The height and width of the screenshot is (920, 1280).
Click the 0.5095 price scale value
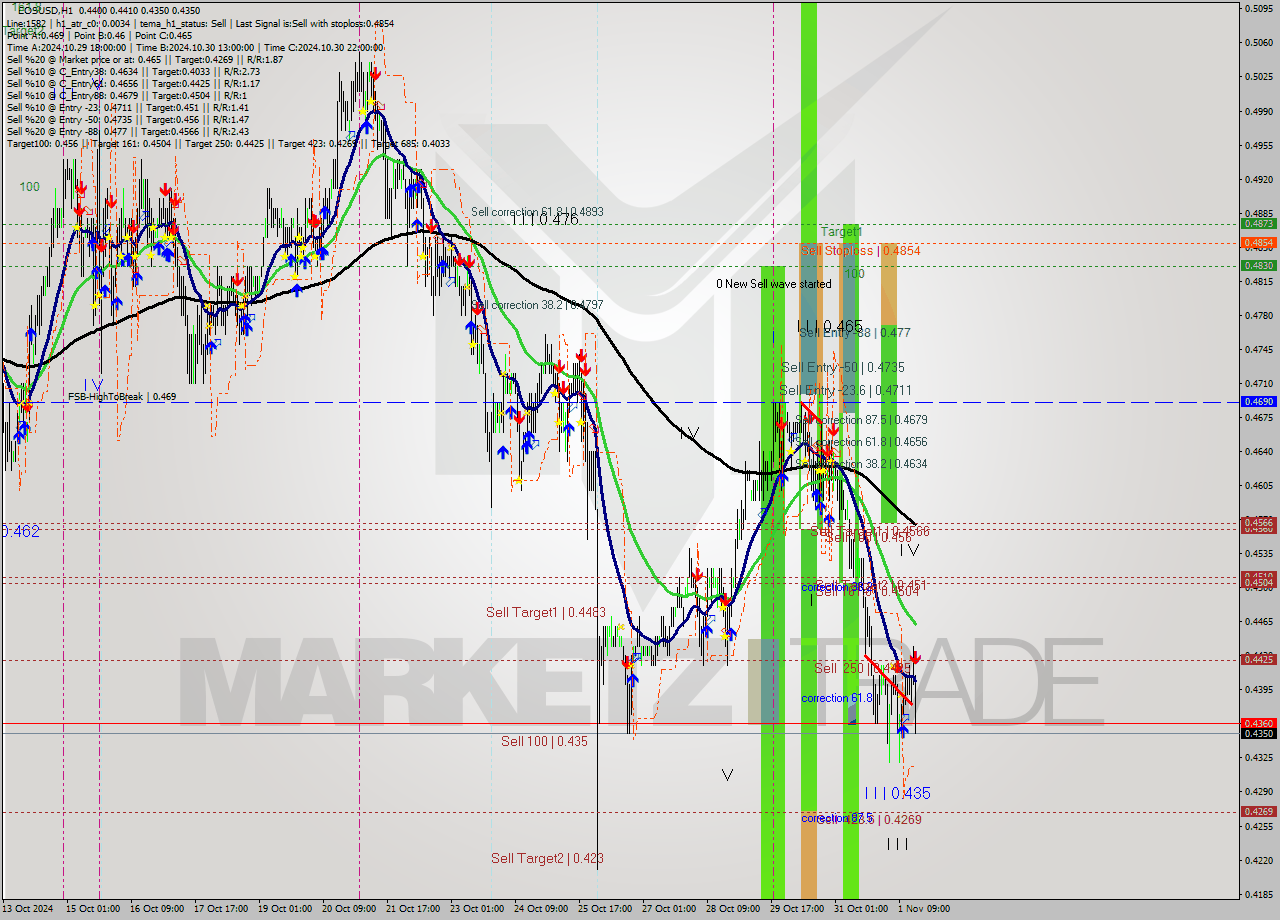point(1258,9)
